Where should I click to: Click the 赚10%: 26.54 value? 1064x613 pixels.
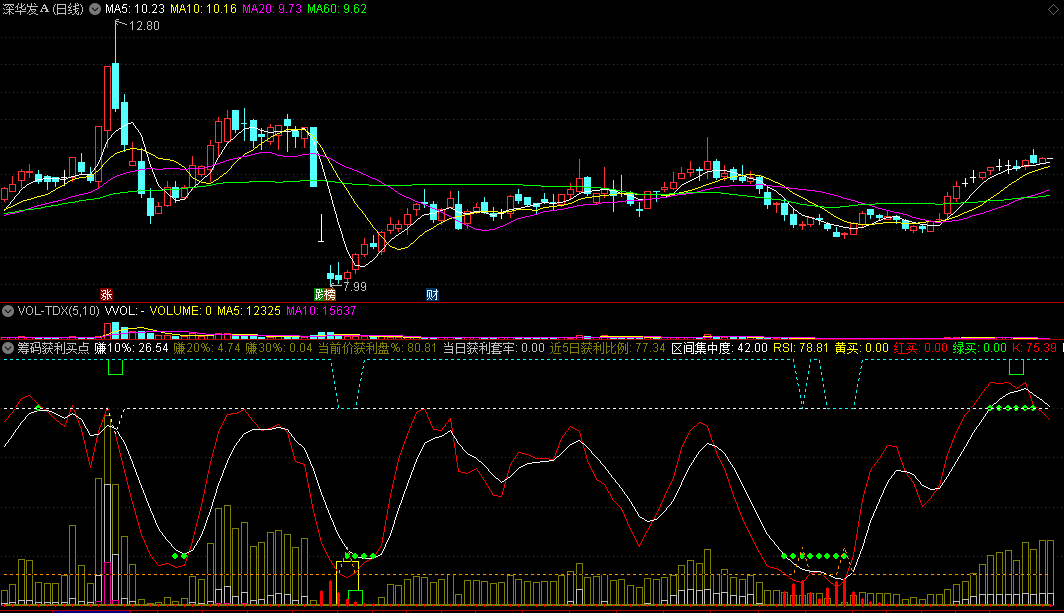tap(131, 348)
